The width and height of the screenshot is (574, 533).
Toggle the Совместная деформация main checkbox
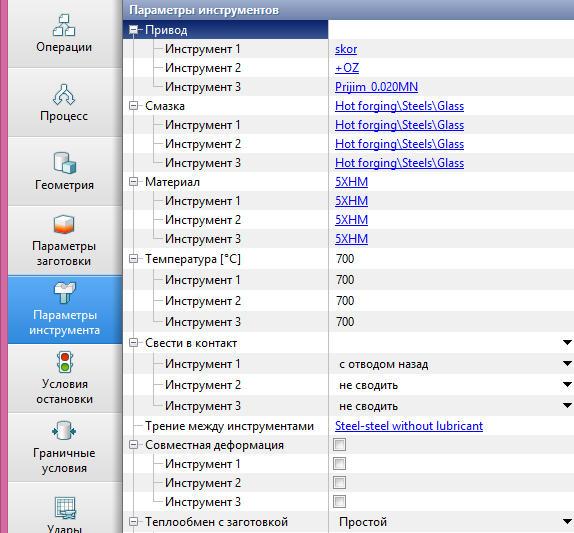339,444
